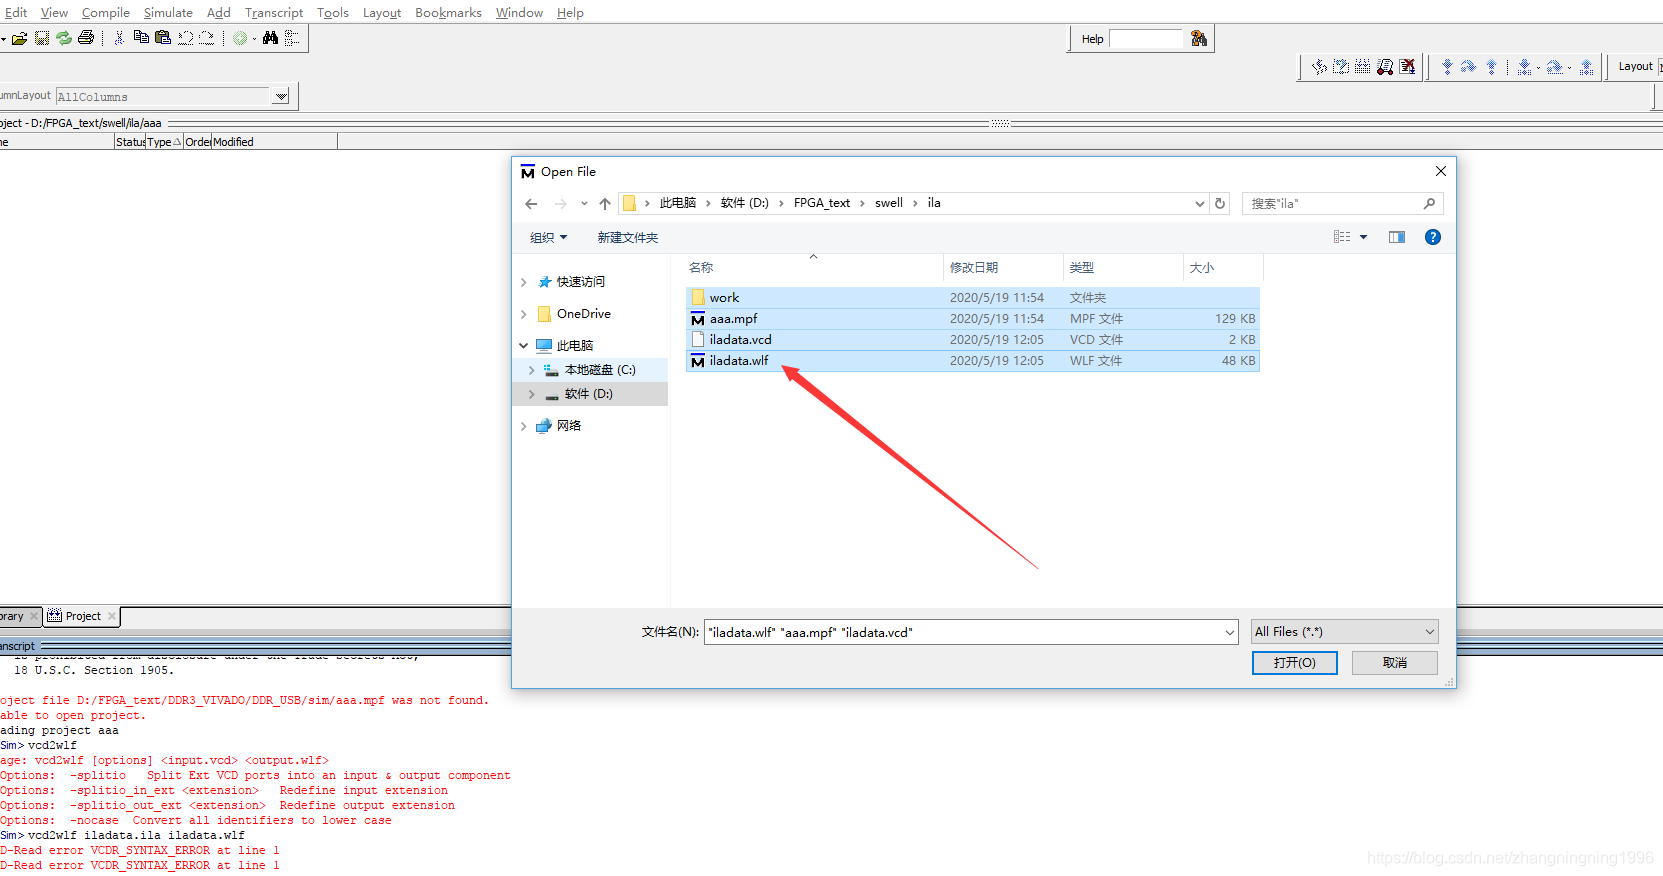Image resolution: width=1663 pixels, height=876 pixels.
Task: Sort by 修改日期 column header
Action: 1003,268
